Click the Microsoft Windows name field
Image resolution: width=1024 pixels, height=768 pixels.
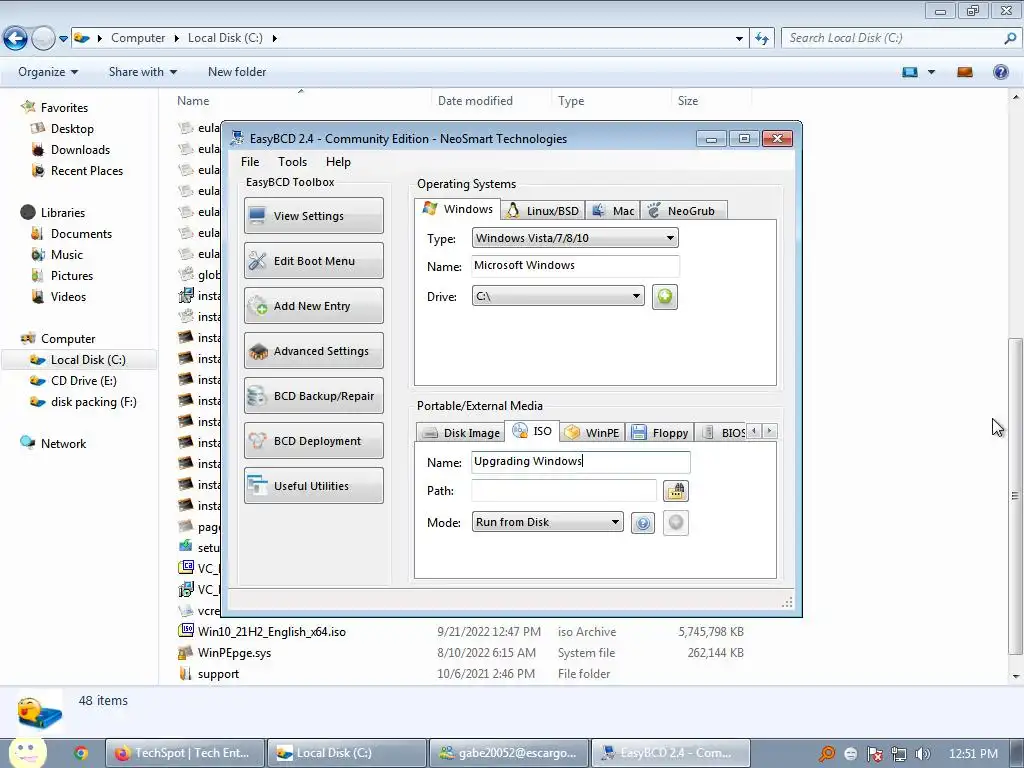click(x=575, y=265)
